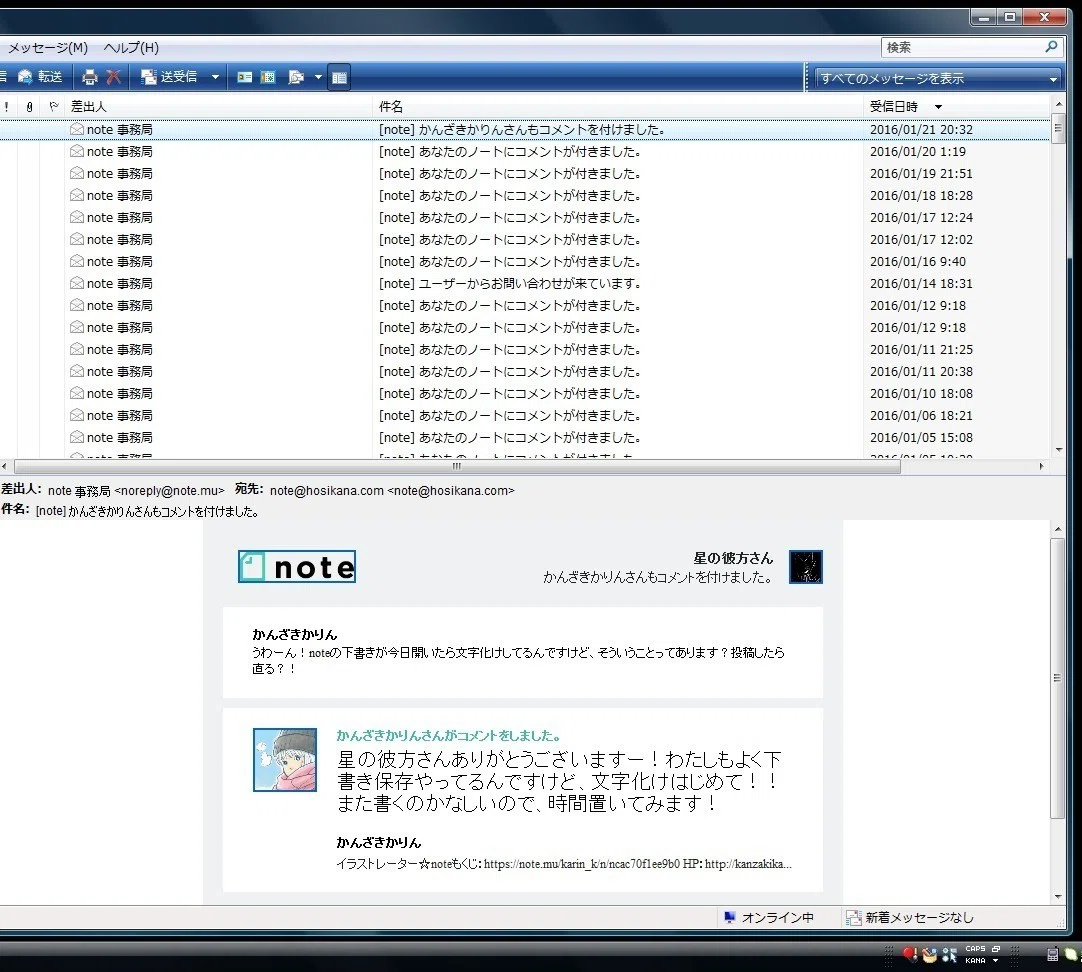Viewport: 1082px width, 972px height.
Task: Sort by 差出人 column header
Action: click(219, 107)
